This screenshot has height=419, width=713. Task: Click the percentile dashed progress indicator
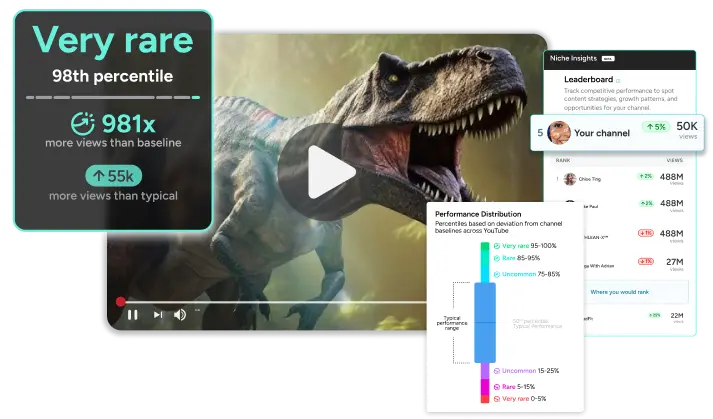112,98
